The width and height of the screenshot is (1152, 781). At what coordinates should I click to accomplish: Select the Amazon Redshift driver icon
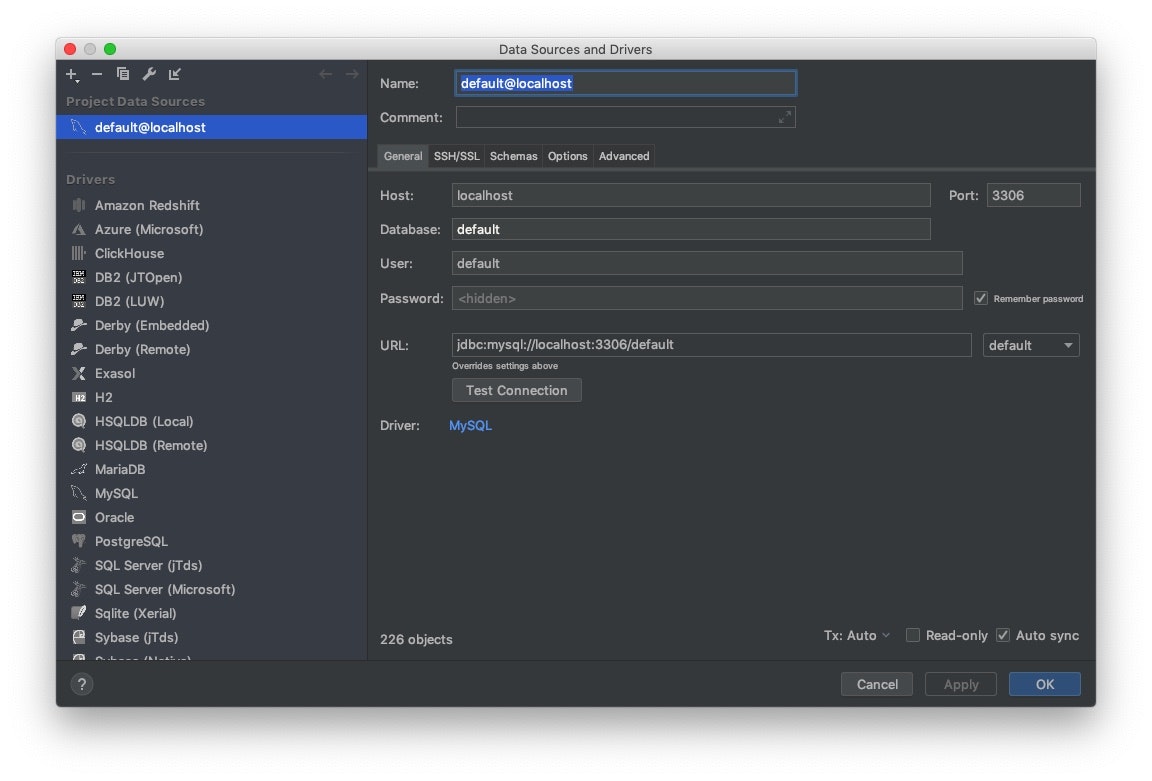point(79,205)
